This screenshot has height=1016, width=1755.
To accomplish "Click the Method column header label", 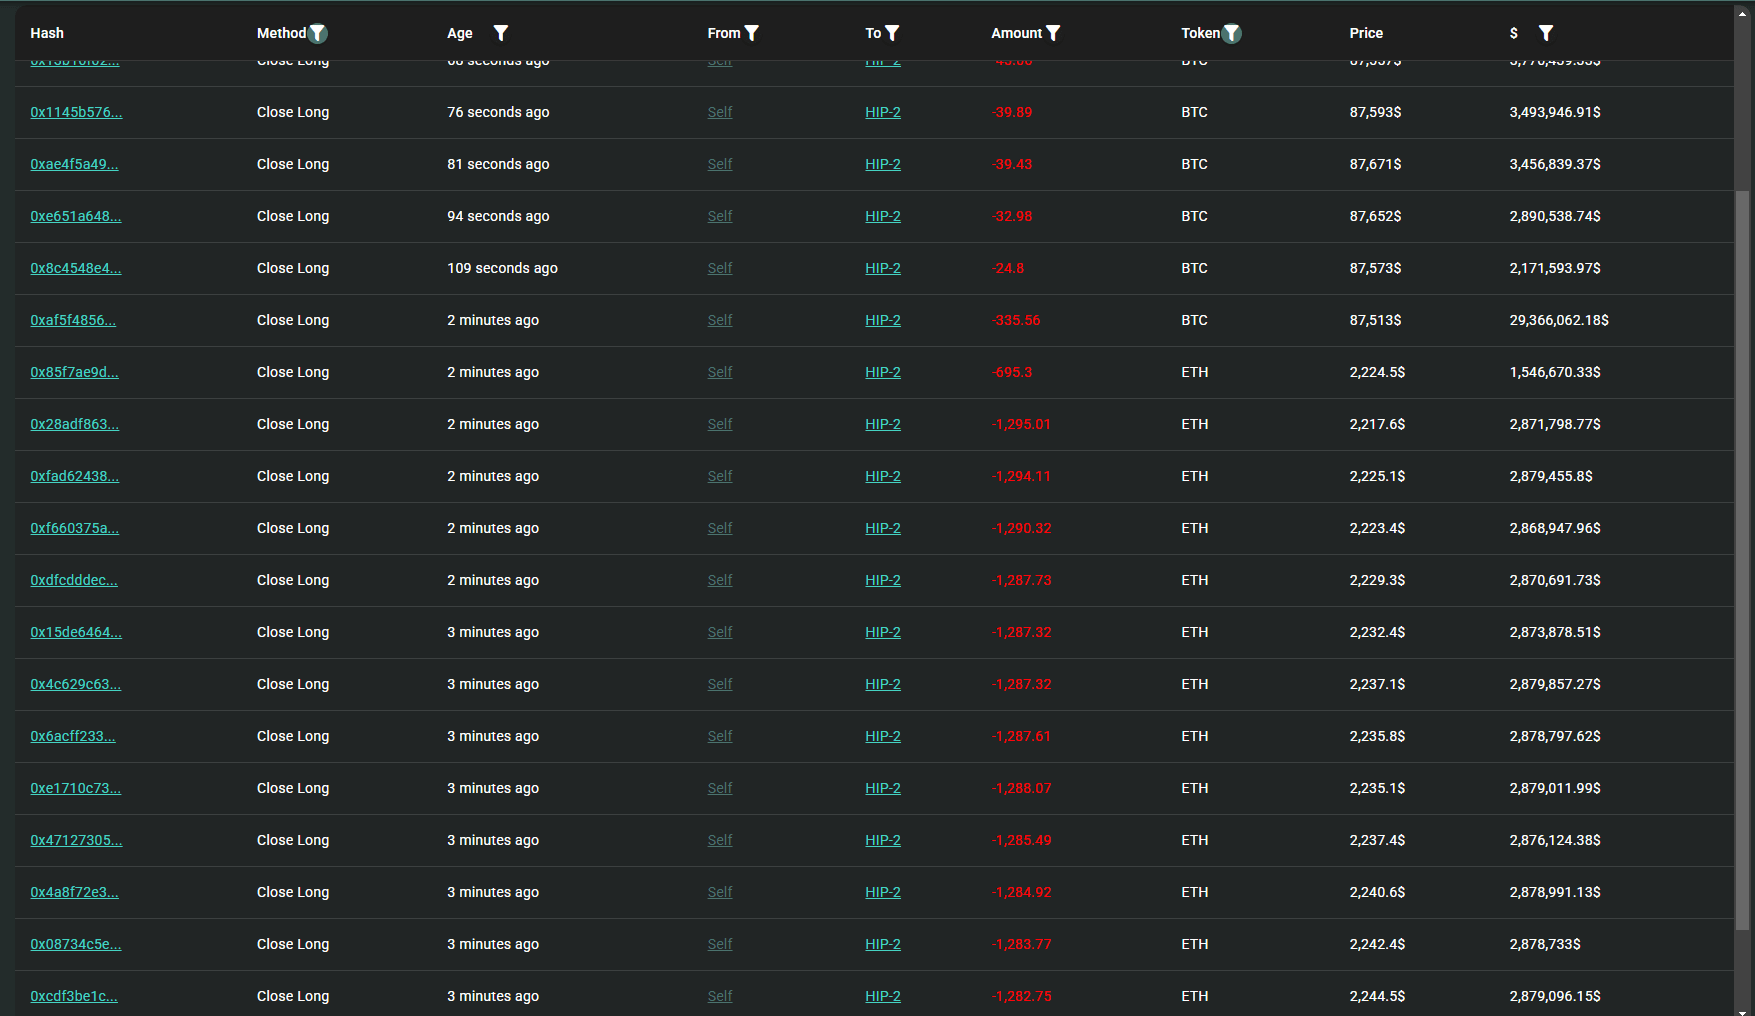I will pyautogui.click(x=281, y=33).
